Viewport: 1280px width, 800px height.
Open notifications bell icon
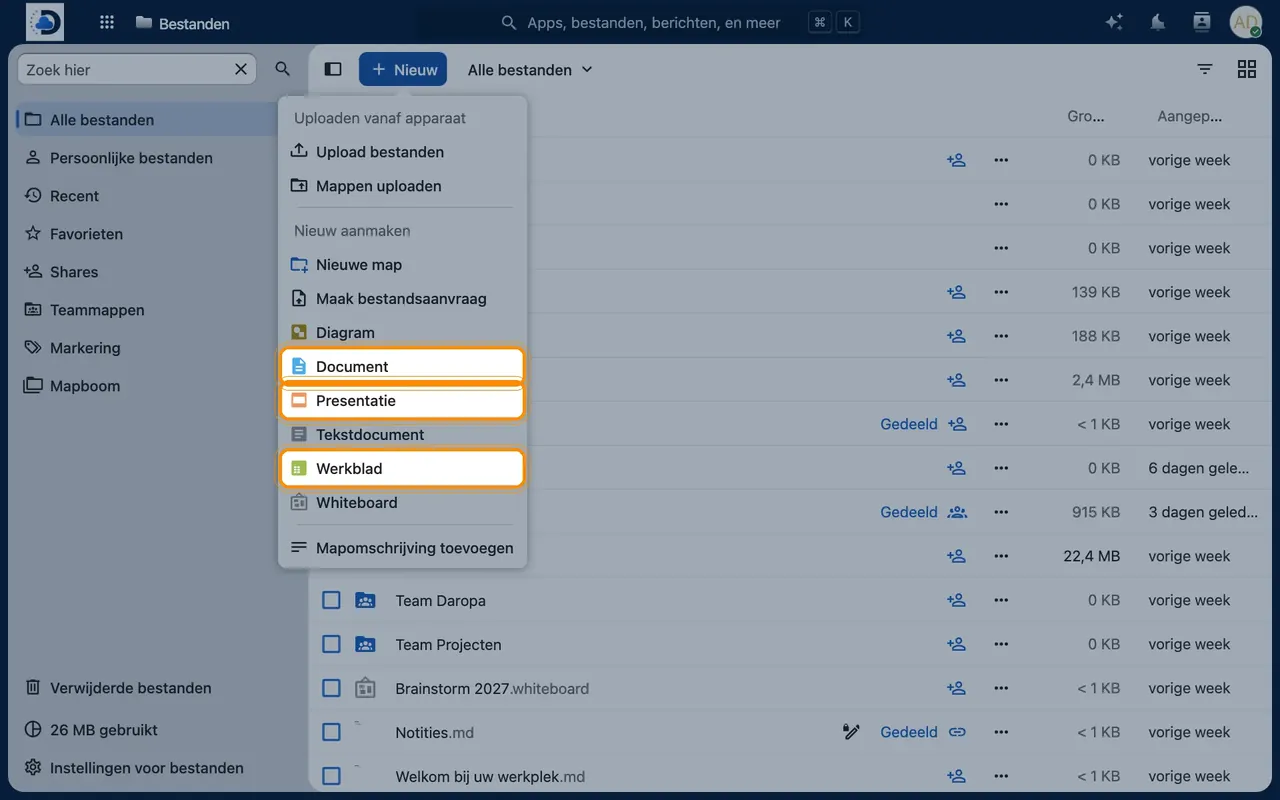pyautogui.click(x=1158, y=22)
